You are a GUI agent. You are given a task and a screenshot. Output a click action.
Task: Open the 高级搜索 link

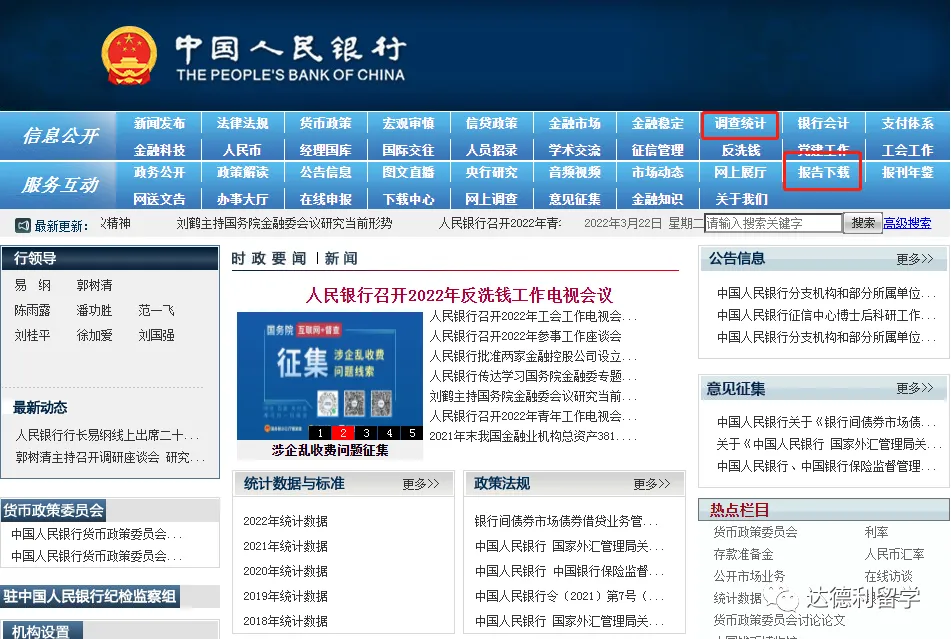coord(907,223)
